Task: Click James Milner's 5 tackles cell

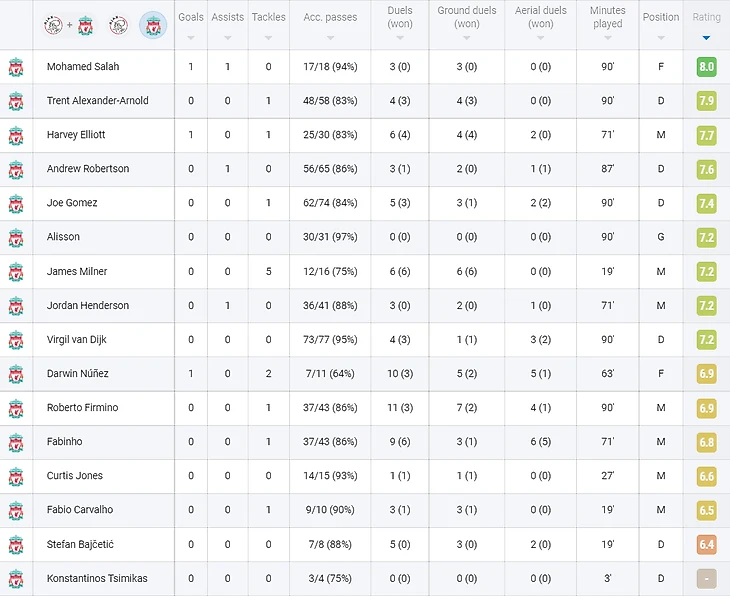Action: click(269, 271)
